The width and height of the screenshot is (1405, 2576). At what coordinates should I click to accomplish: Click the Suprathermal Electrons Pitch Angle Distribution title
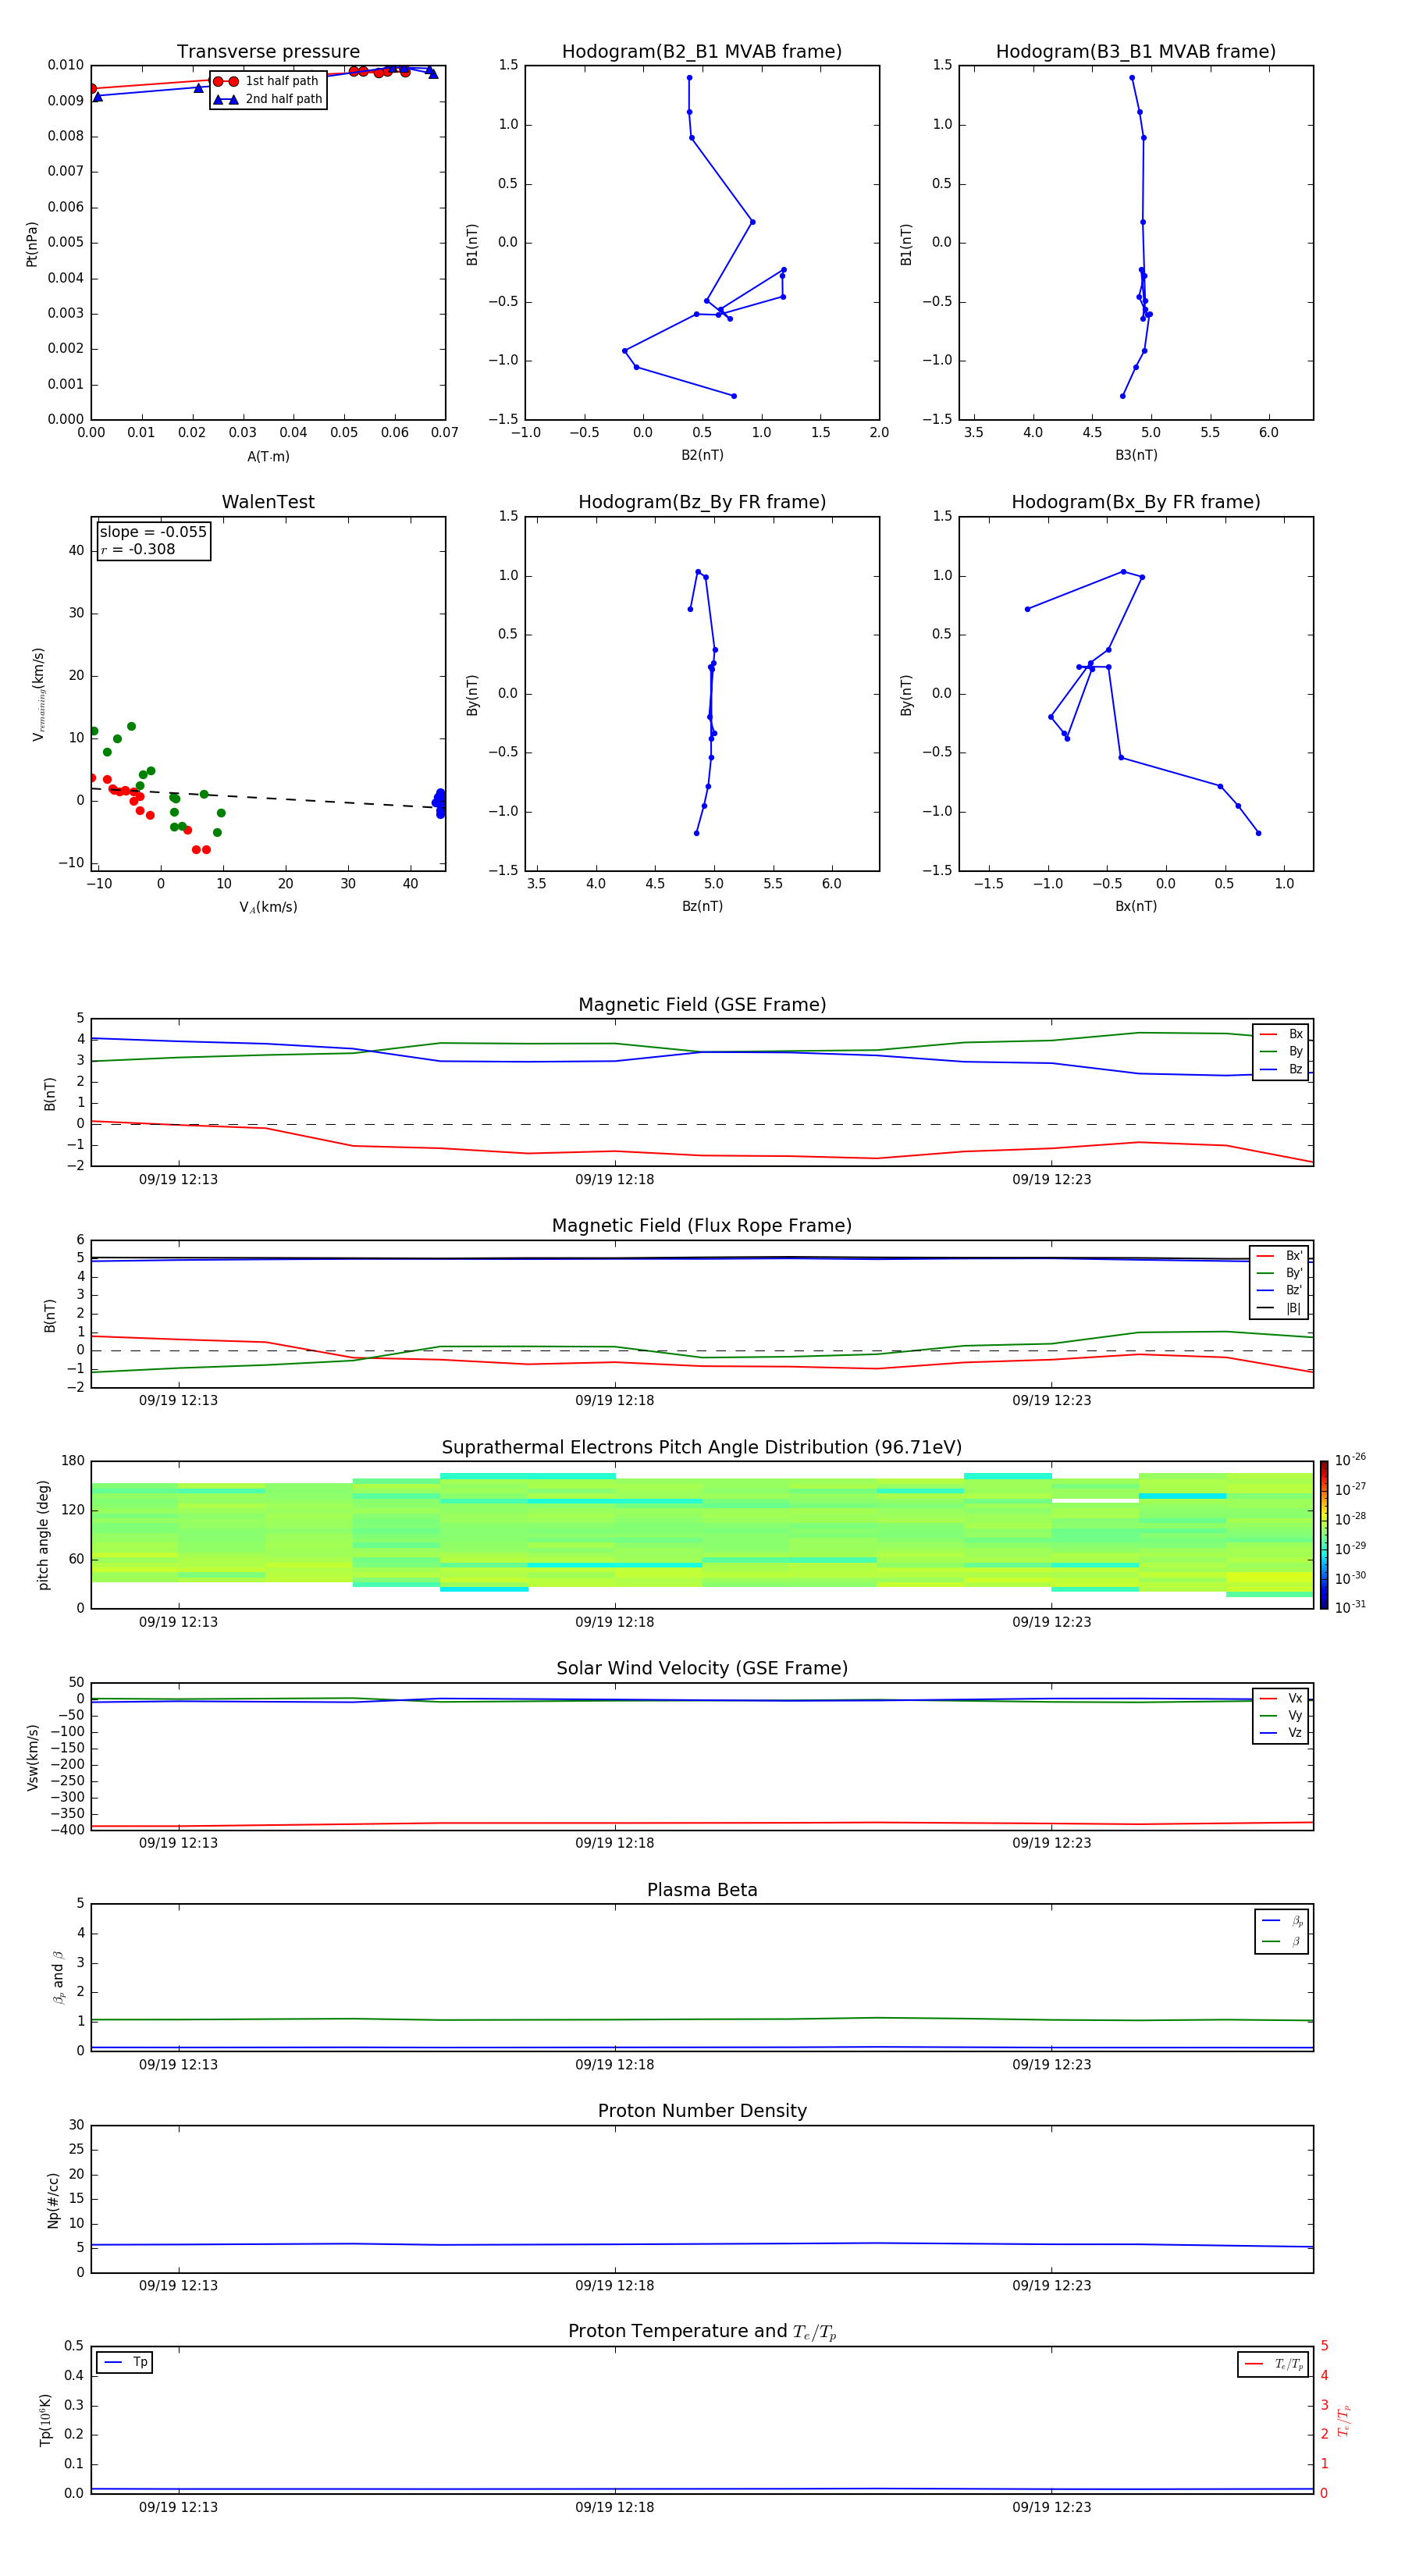click(702, 1448)
